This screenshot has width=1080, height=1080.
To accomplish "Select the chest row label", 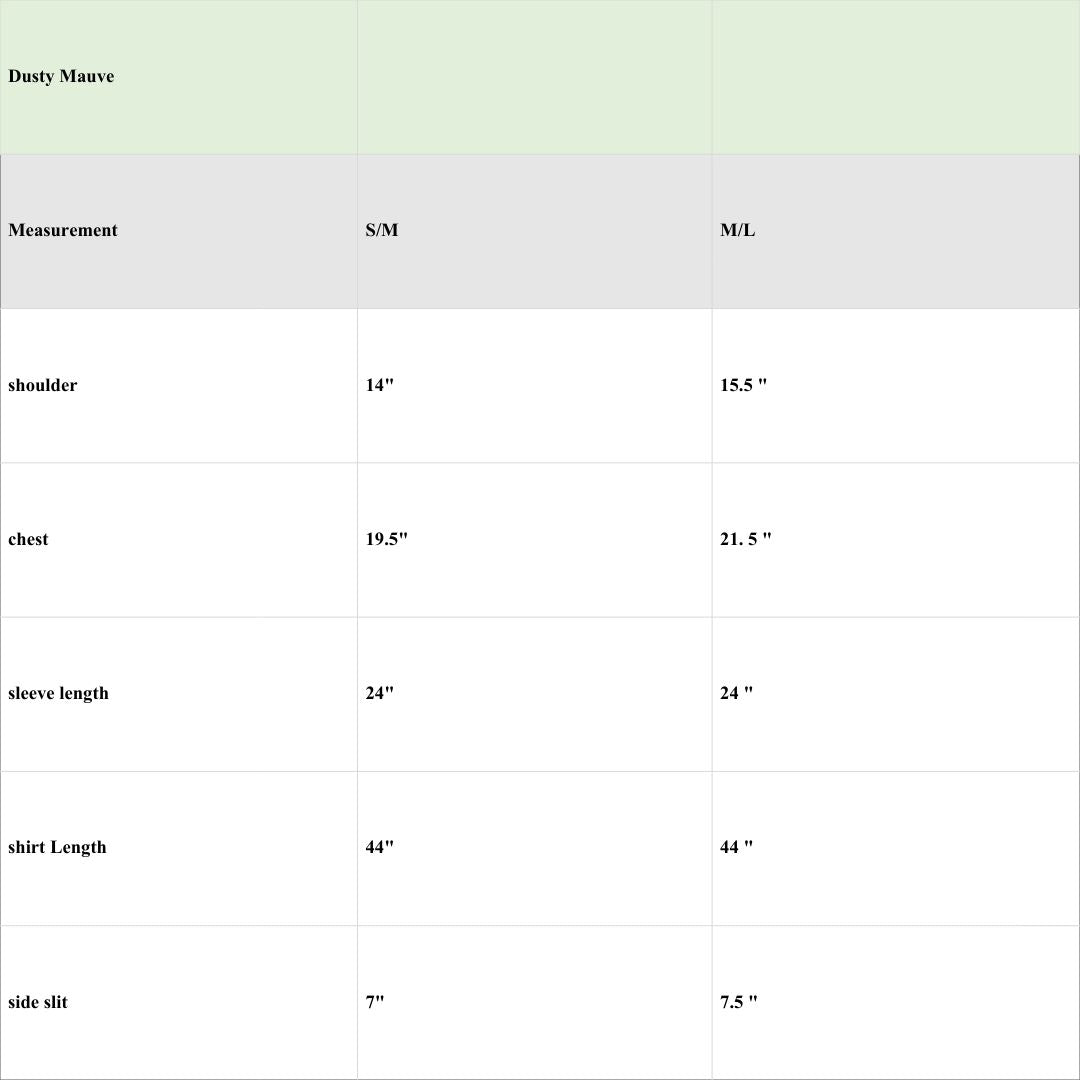I will (x=28, y=540).
